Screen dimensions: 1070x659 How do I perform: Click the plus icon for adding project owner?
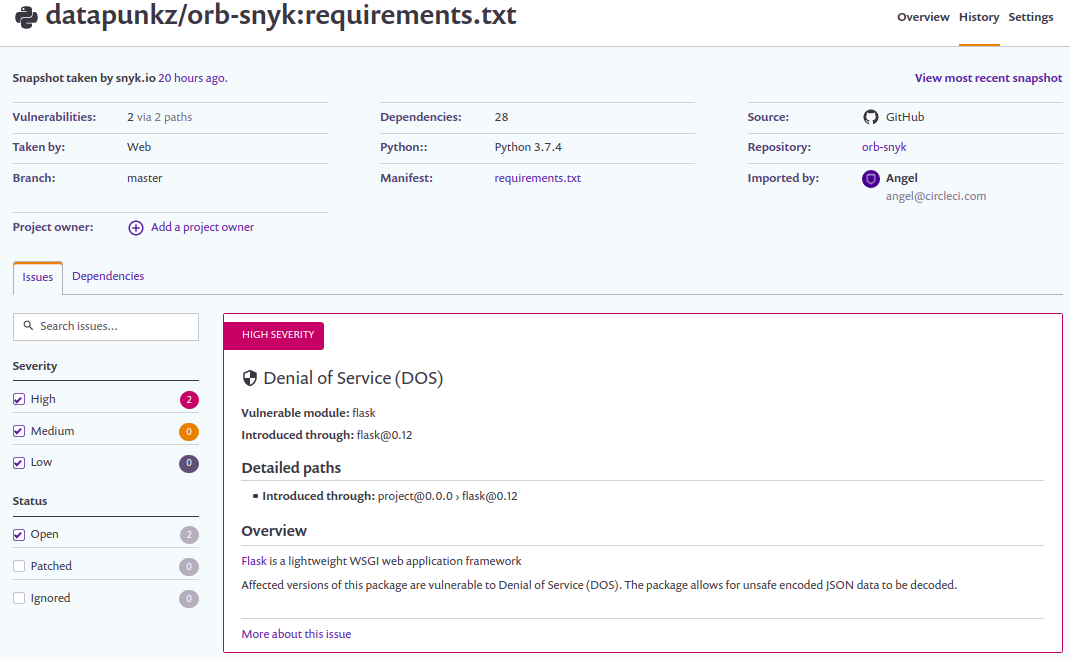pos(136,228)
